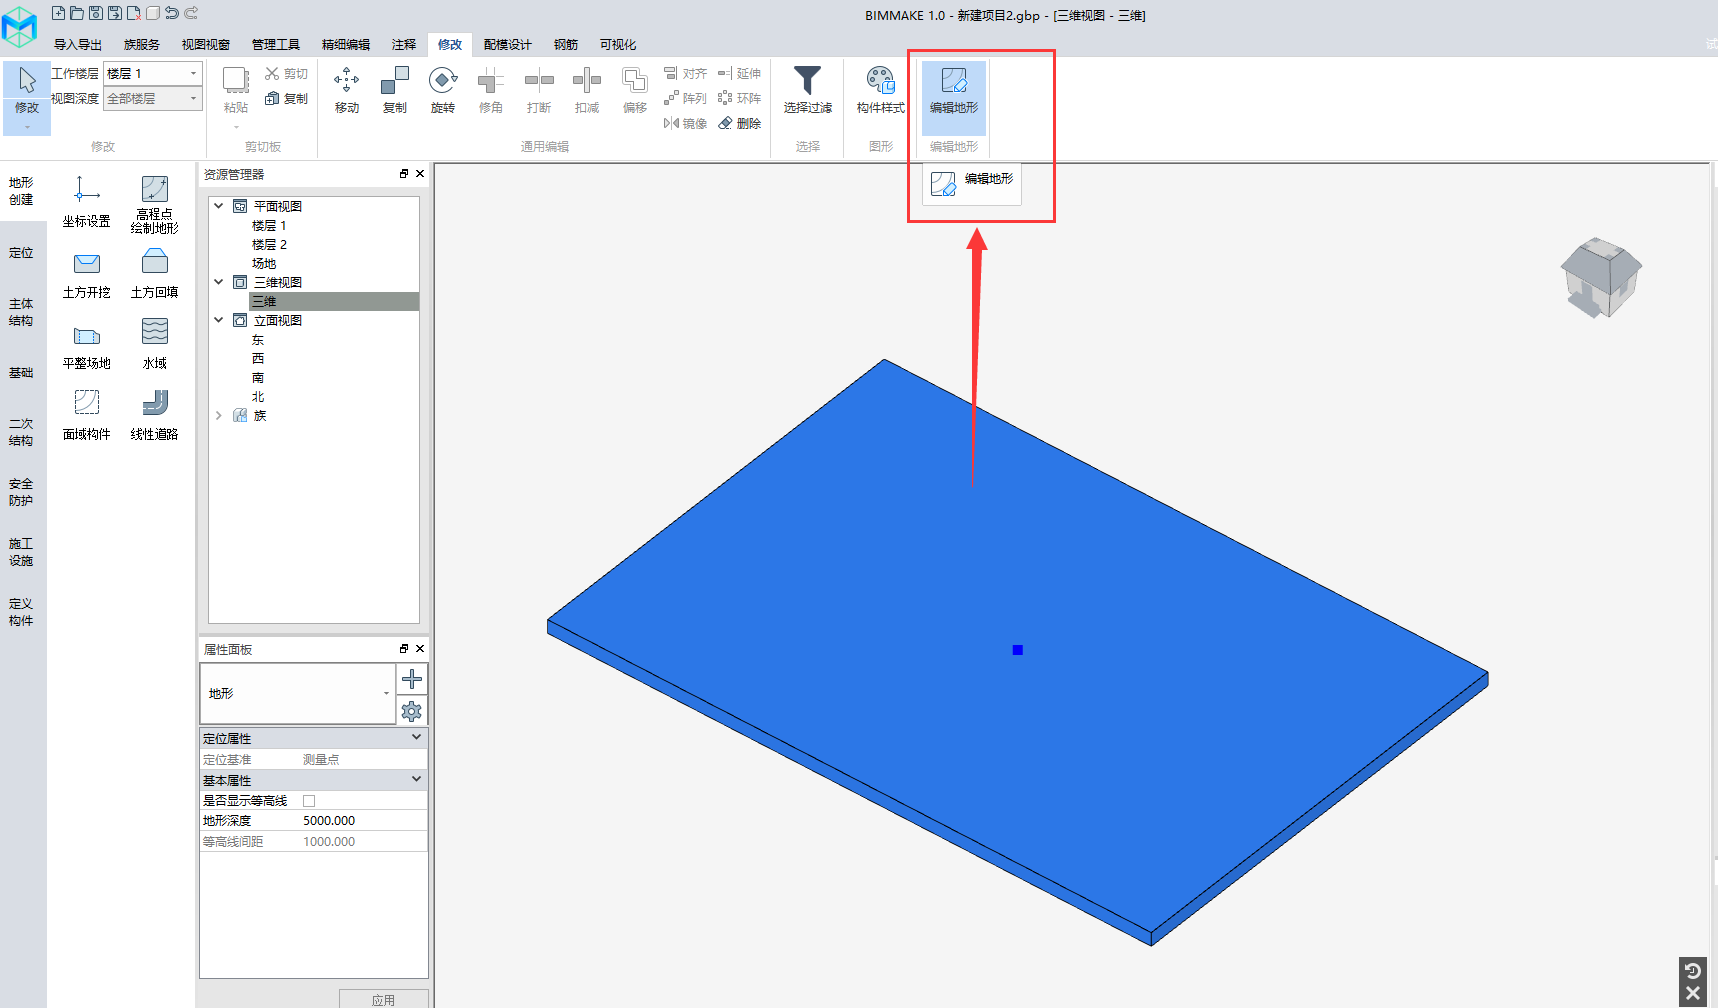
Task: Open the 选择过滤 filter tool
Action: tap(808, 90)
